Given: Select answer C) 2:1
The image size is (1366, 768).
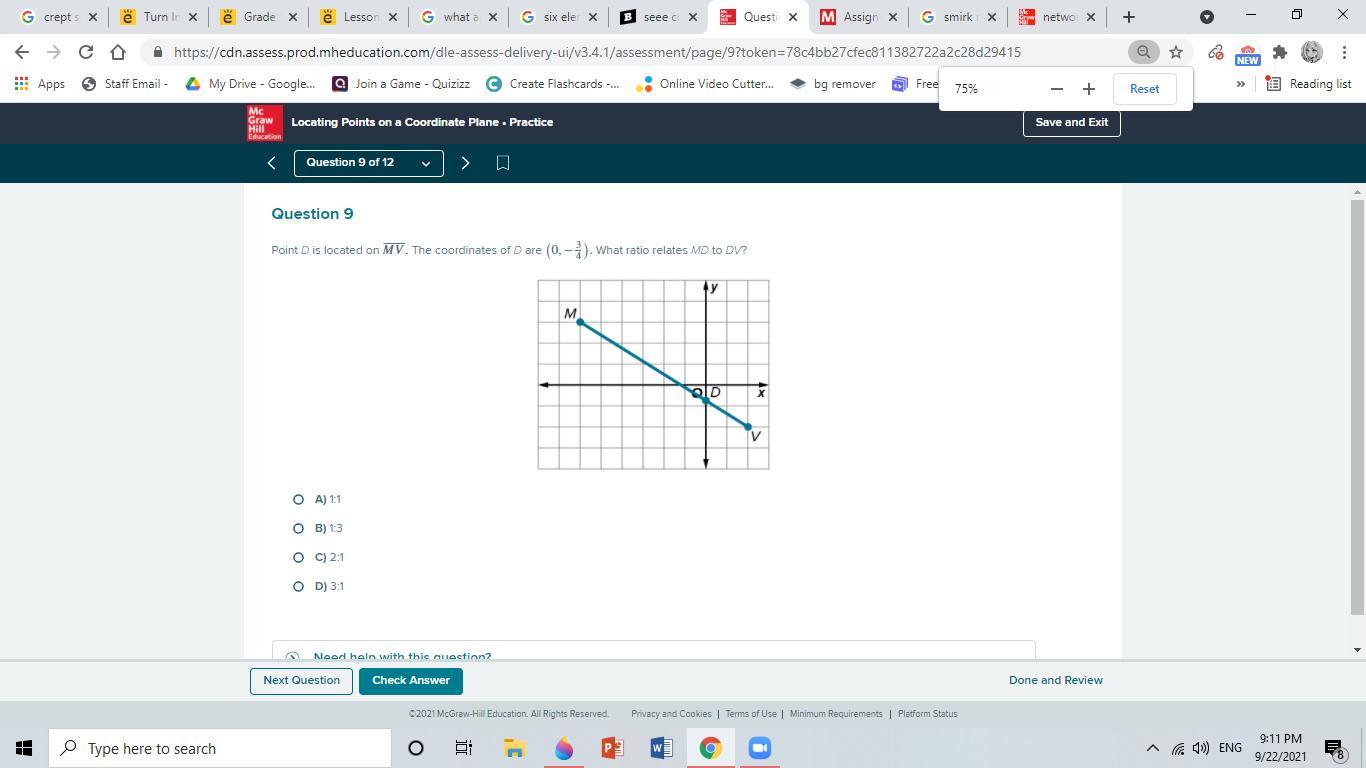Looking at the screenshot, I should (x=298, y=557).
